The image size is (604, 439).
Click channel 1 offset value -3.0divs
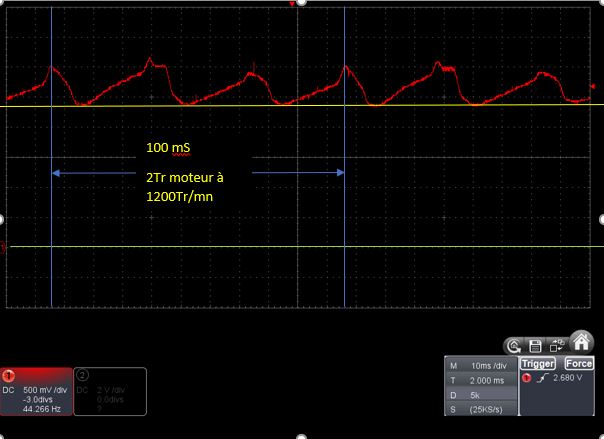38,400
